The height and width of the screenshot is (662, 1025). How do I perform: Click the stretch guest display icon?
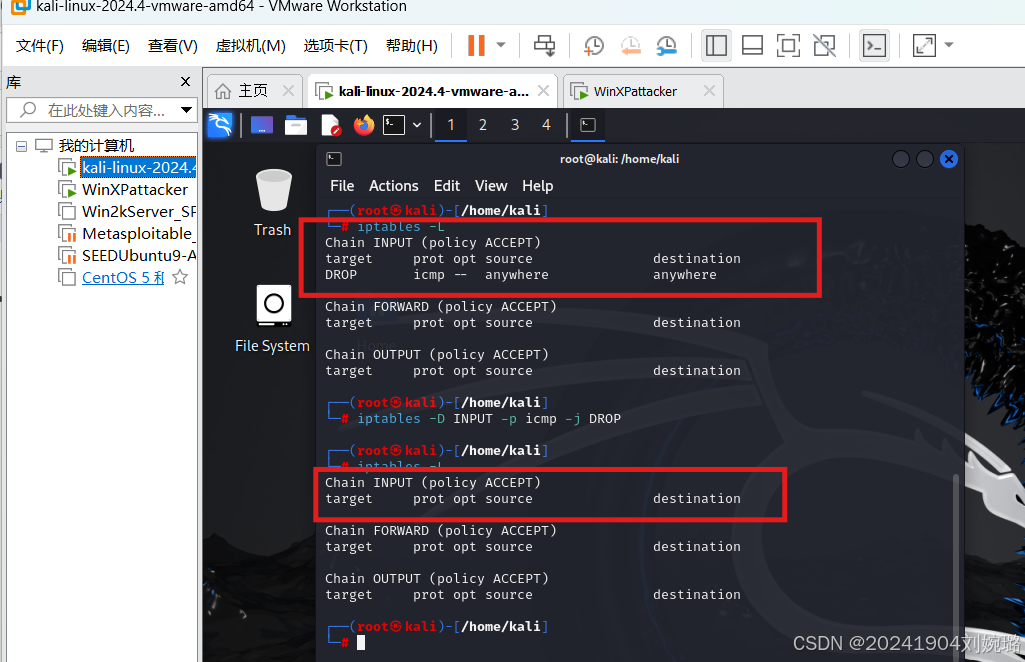tap(924, 45)
